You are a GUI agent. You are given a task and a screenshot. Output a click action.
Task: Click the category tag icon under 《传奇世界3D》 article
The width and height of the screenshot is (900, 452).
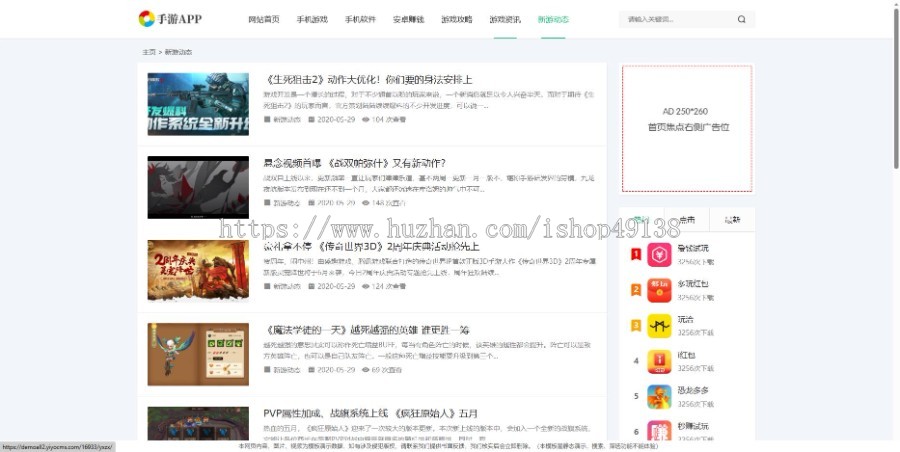(x=267, y=286)
